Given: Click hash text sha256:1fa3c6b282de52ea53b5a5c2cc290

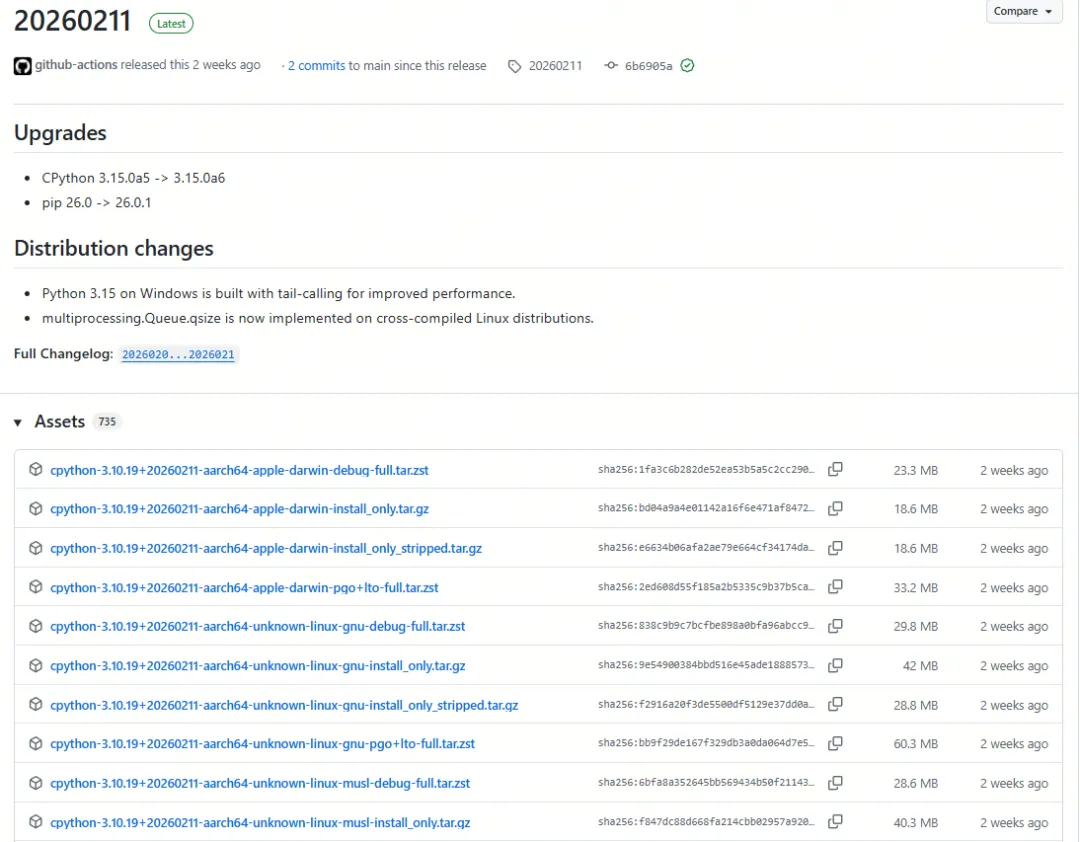Looking at the screenshot, I should pos(706,470).
